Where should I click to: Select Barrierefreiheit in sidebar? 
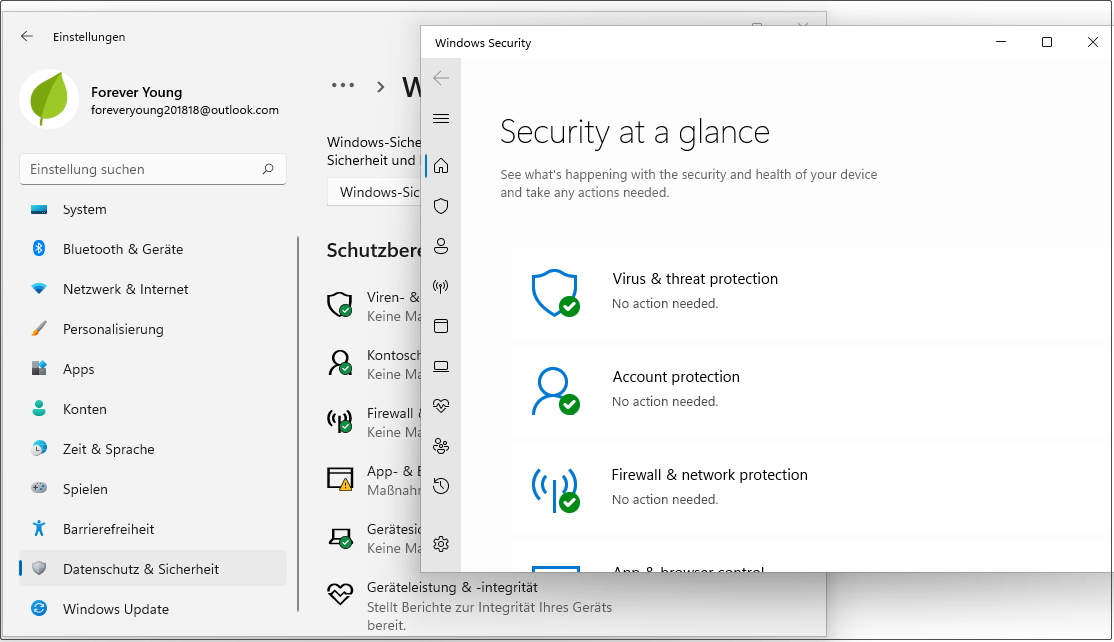tap(153, 529)
